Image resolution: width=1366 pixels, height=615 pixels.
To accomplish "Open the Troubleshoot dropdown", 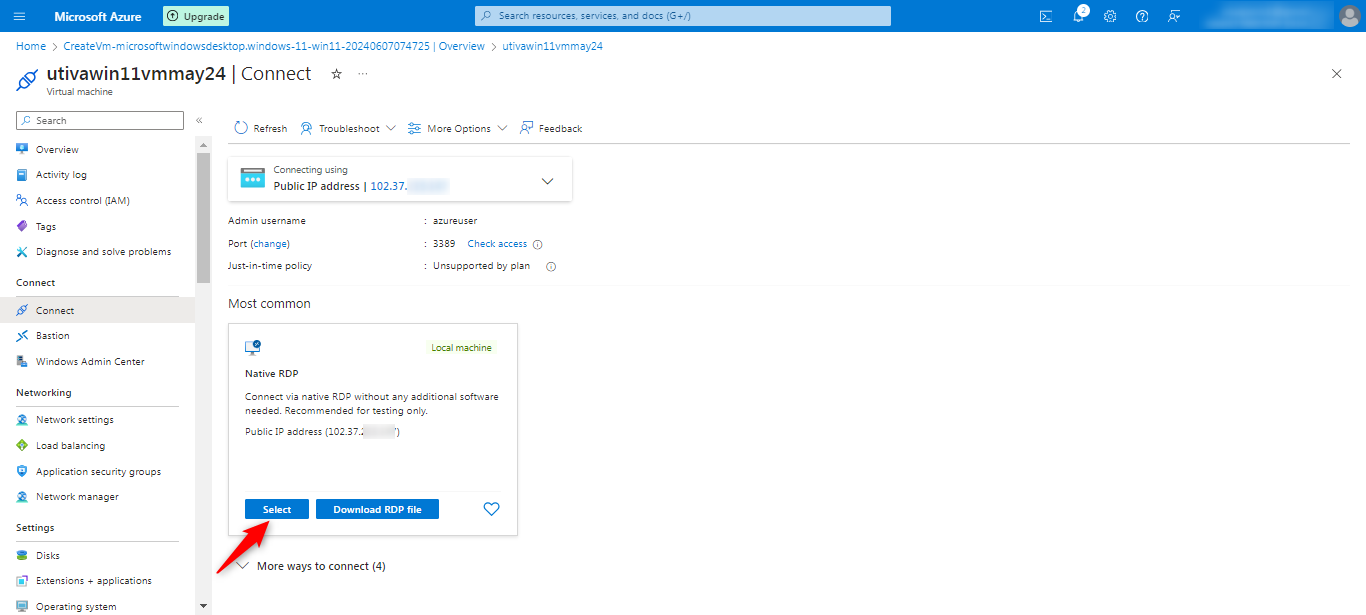I will click(348, 128).
